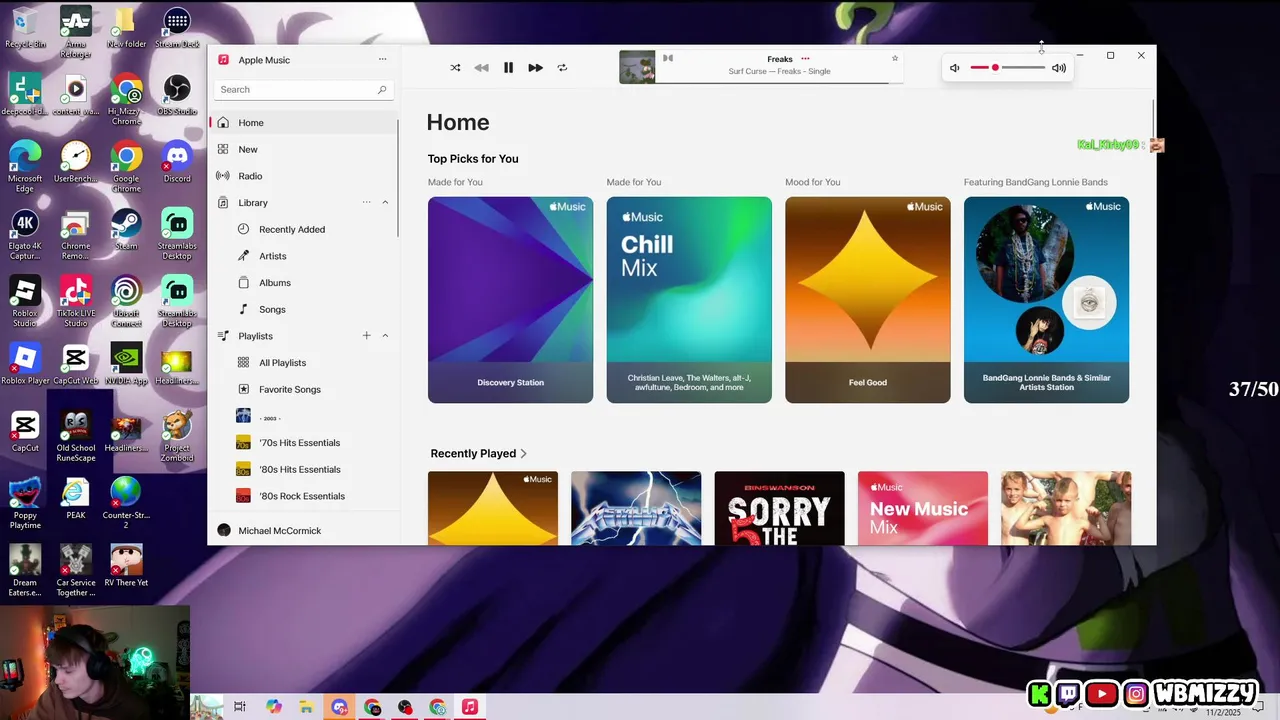Screen dimensions: 1280x720
Task: Add a new playlist with plus icon
Action: 366,336
